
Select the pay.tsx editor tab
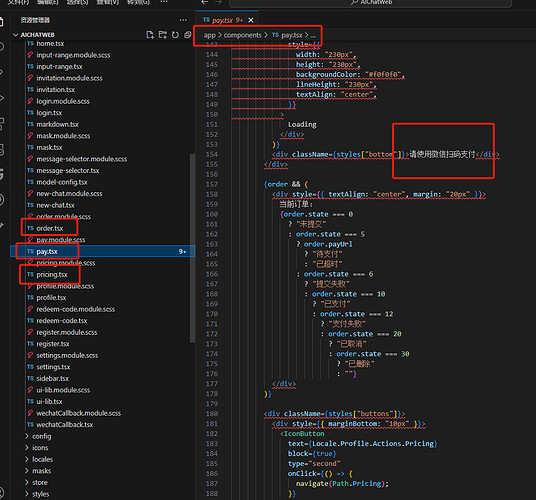tap(223, 20)
